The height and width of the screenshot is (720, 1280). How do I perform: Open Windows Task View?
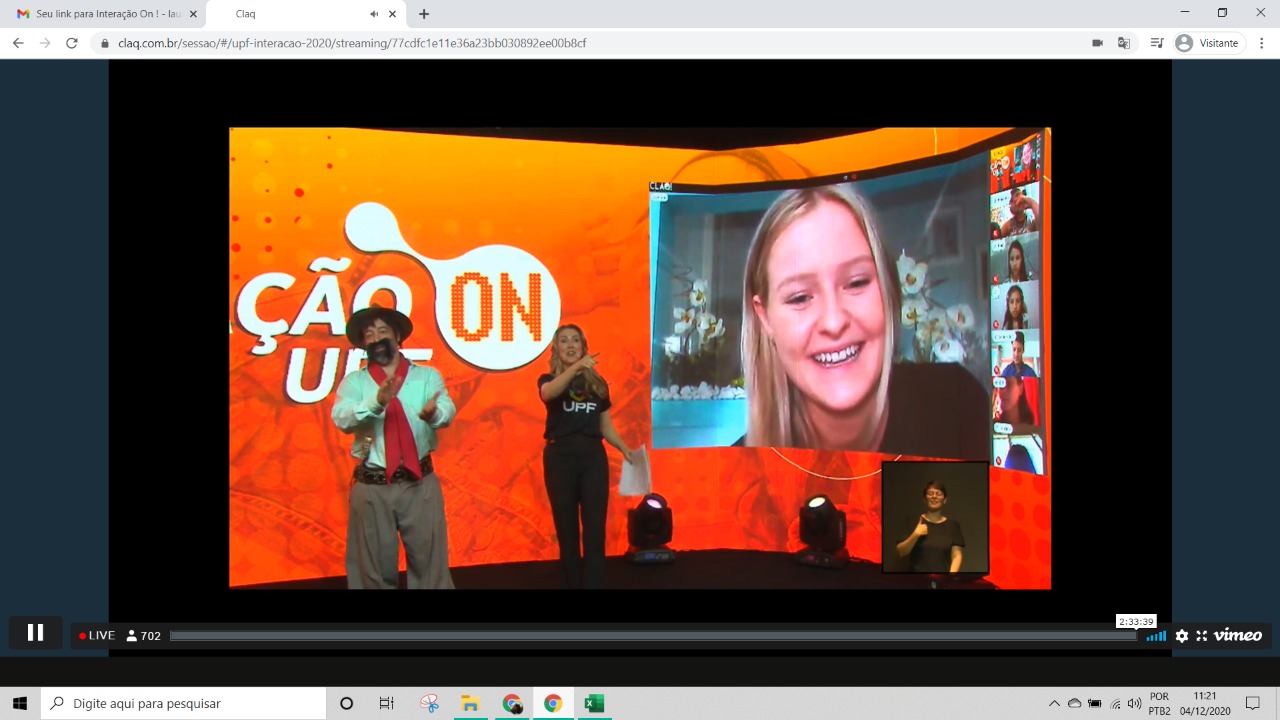pos(387,703)
